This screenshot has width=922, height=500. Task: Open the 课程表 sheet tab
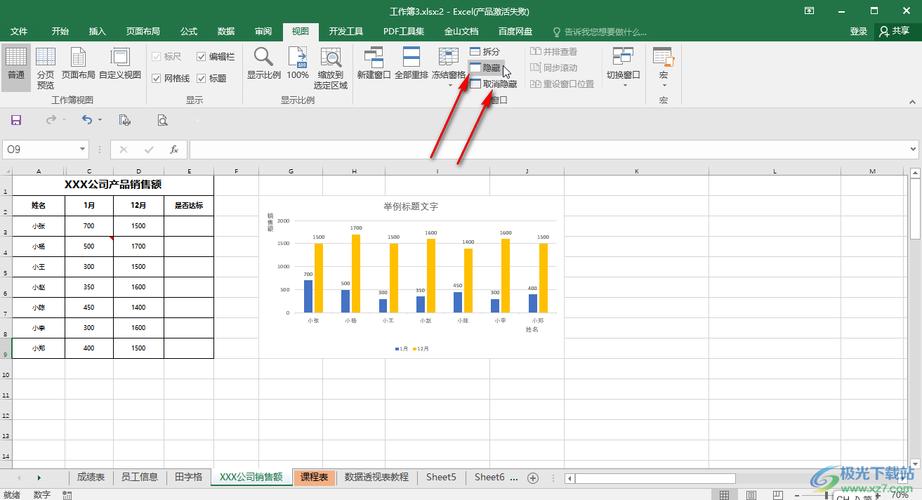click(314, 477)
